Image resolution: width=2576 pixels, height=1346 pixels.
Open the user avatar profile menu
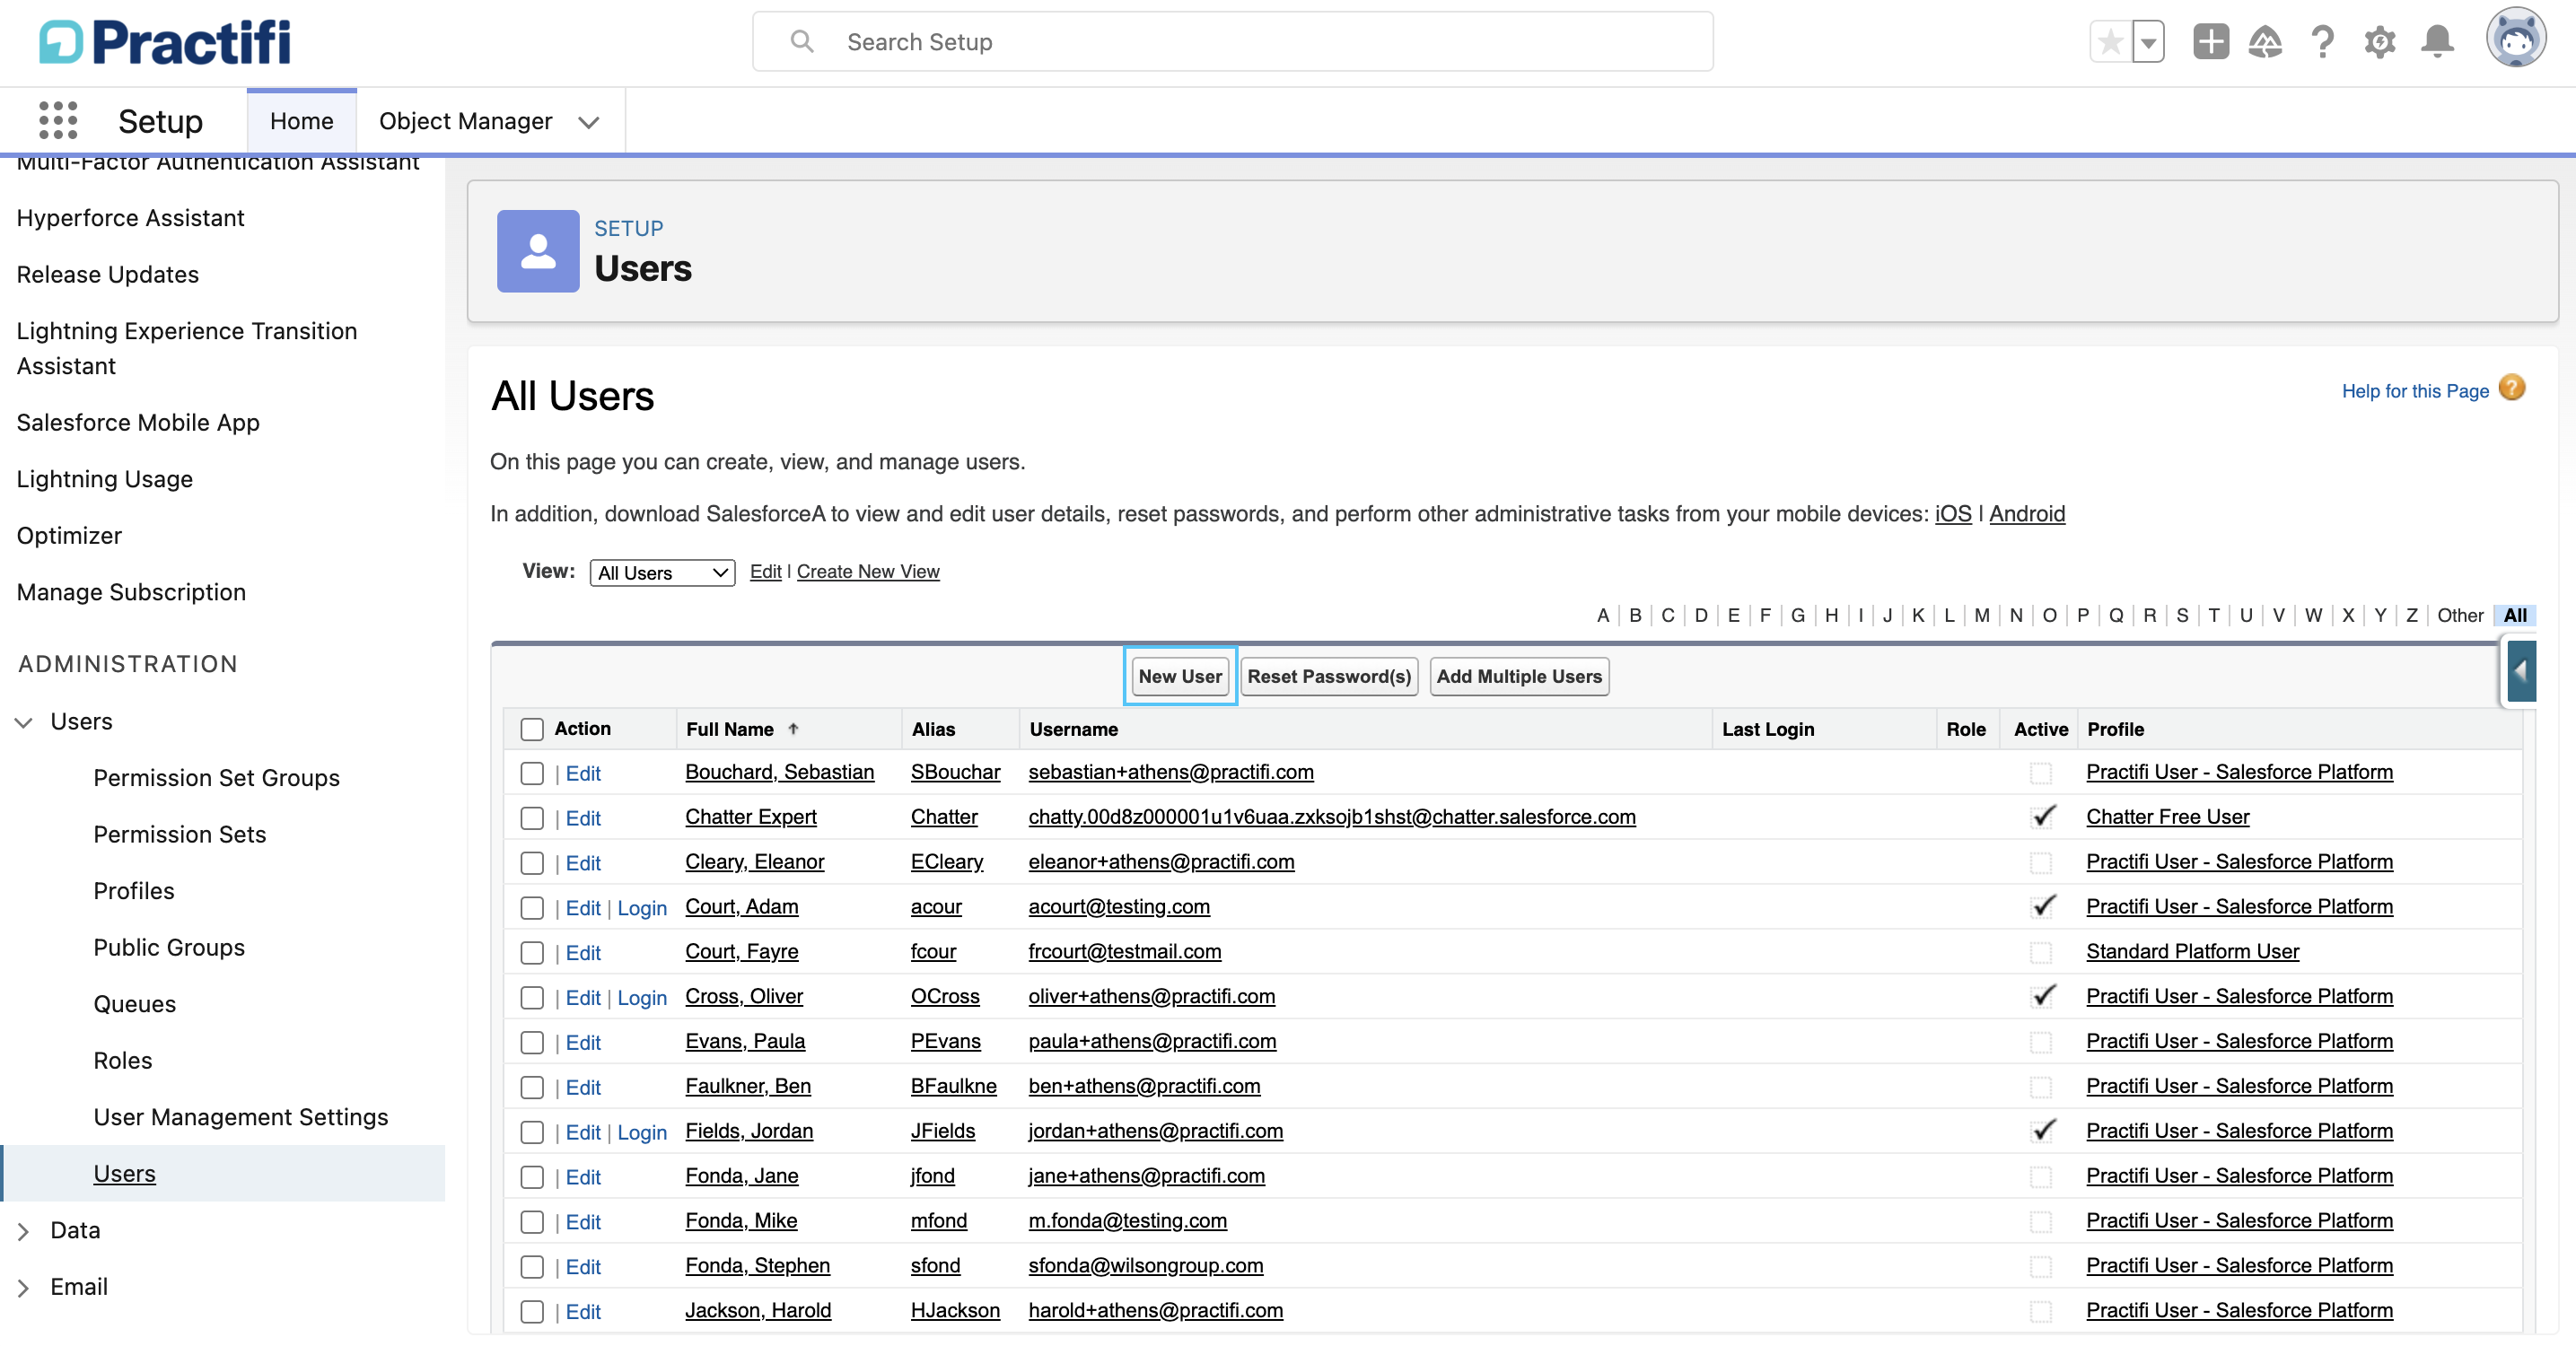[x=2516, y=38]
